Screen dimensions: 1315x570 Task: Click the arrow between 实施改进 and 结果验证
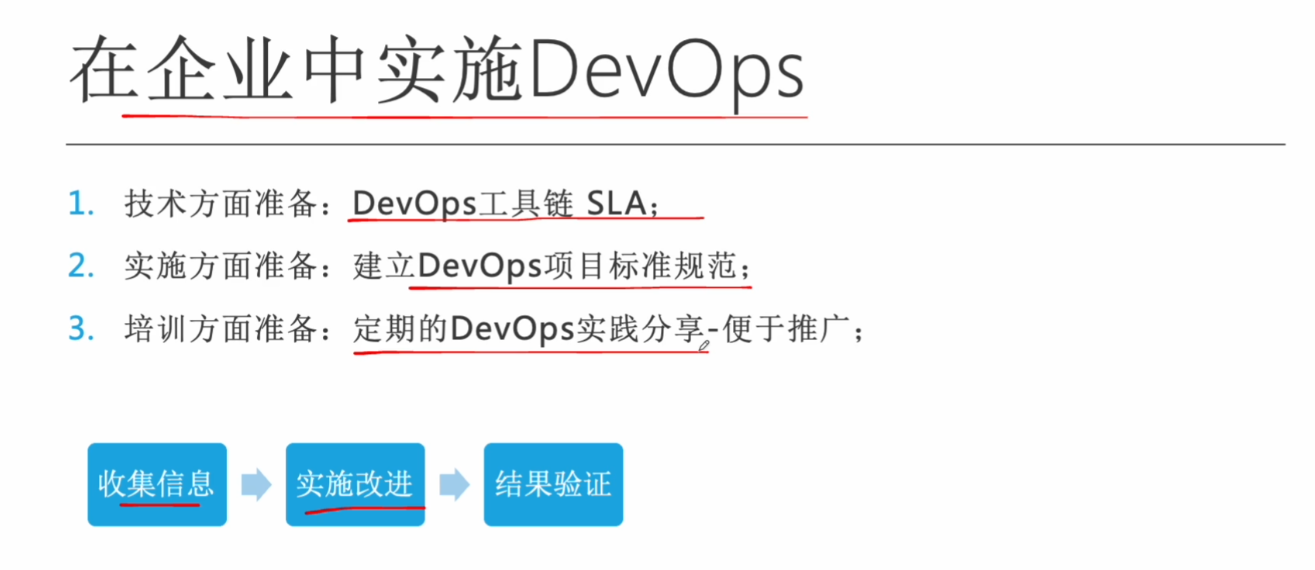pyautogui.click(x=454, y=486)
